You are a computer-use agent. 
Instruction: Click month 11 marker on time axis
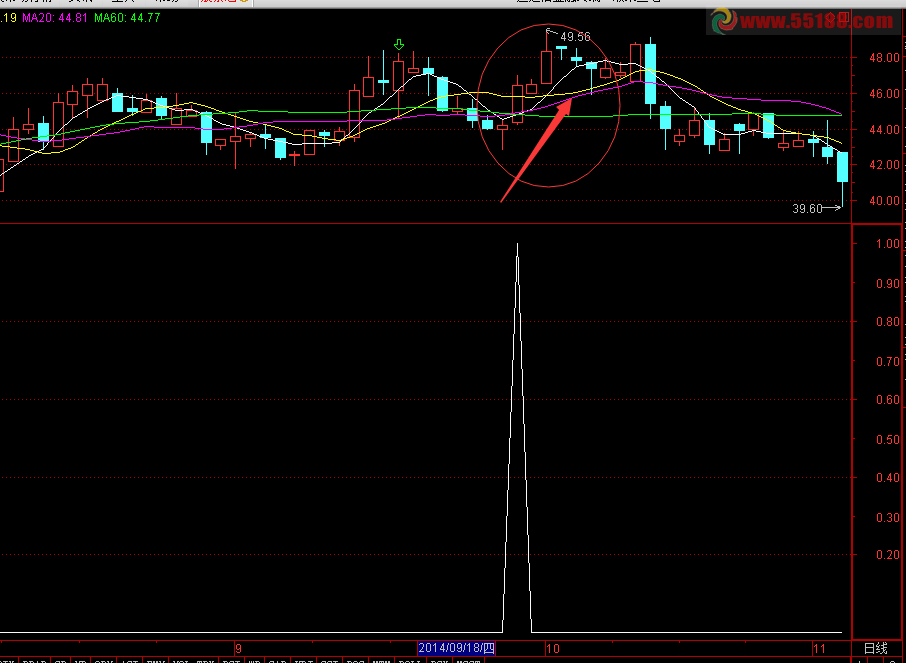tap(818, 648)
